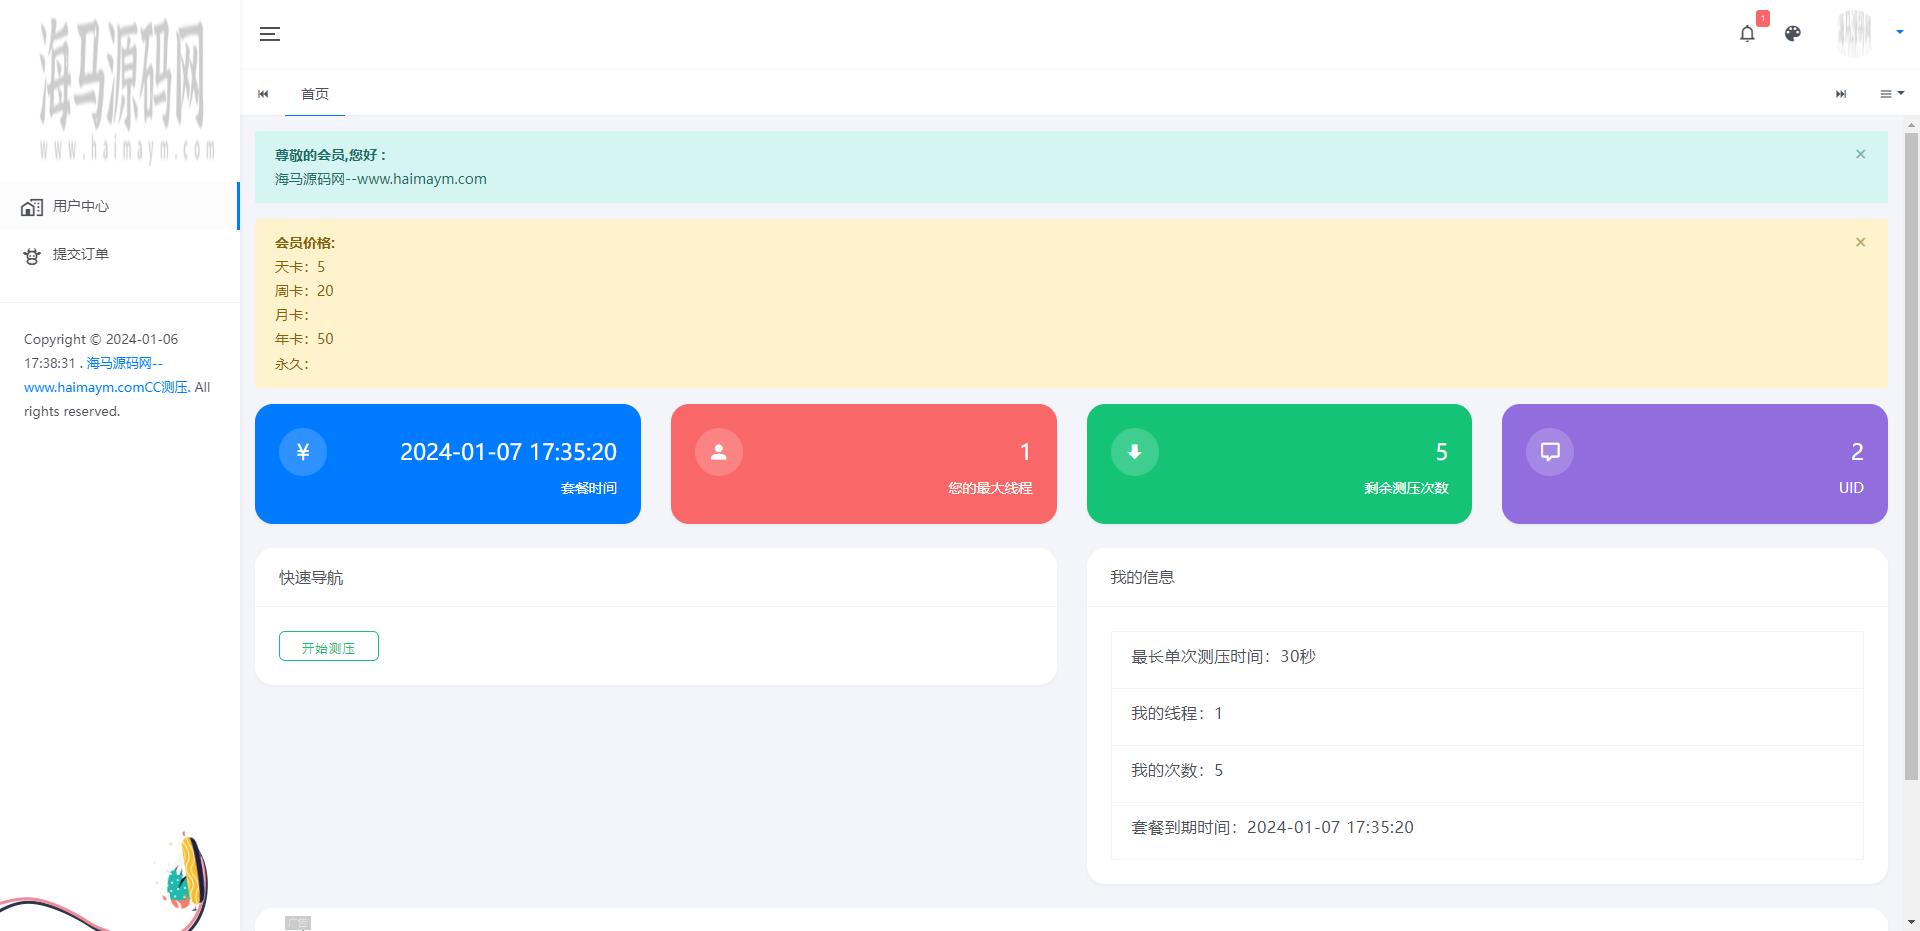
Task: Click the download arrow icon on the green card
Action: [x=1134, y=452]
